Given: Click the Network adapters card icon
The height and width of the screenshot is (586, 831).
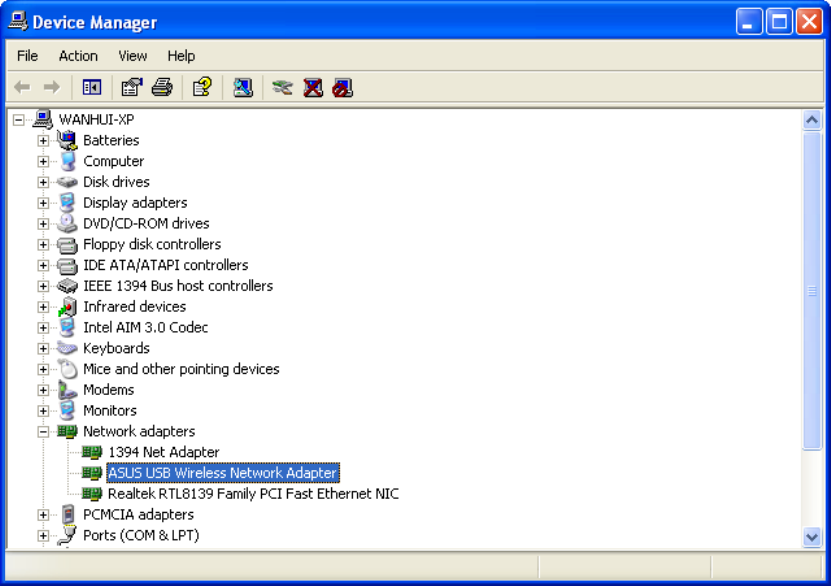Looking at the screenshot, I should (x=67, y=431).
